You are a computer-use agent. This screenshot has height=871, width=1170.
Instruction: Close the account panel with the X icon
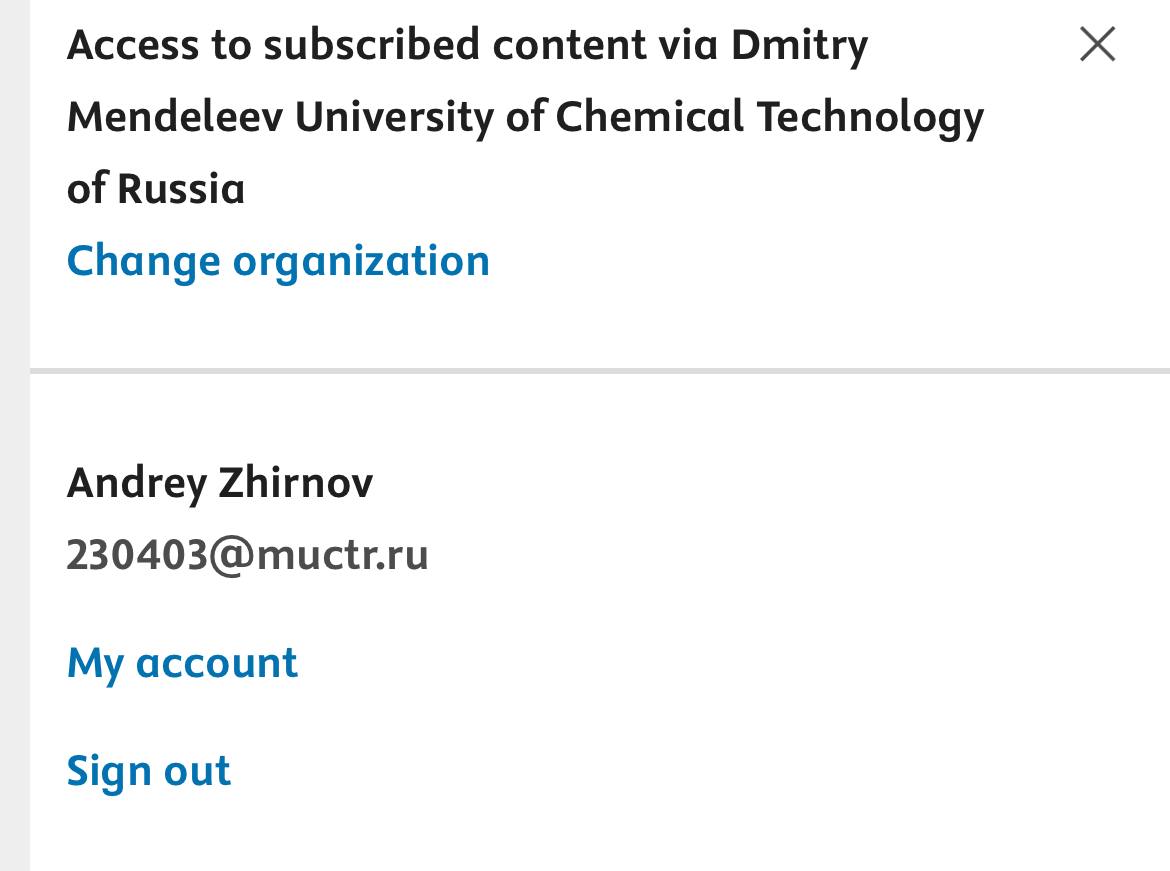tap(1097, 45)
